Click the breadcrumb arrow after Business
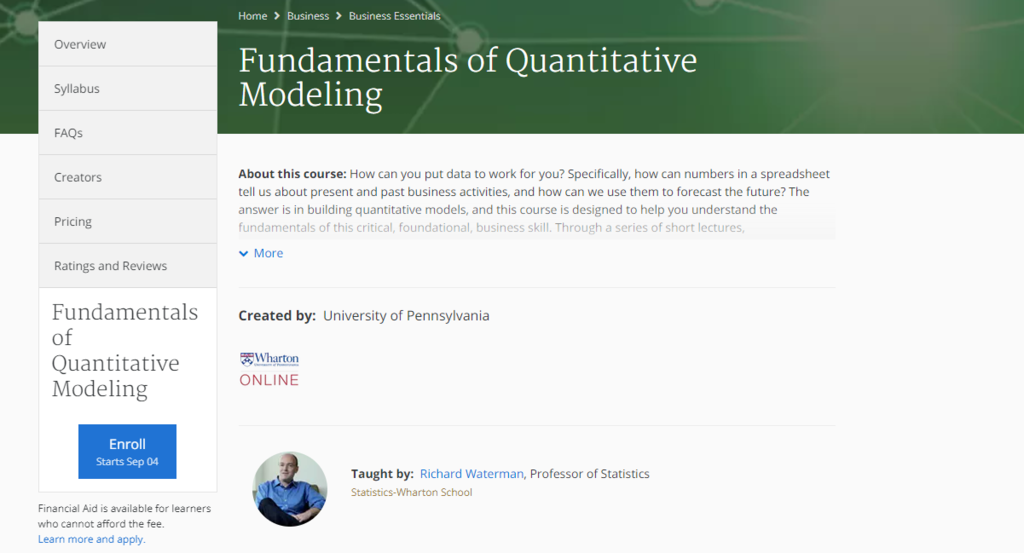1024x553 pixels. pos(339,16)
